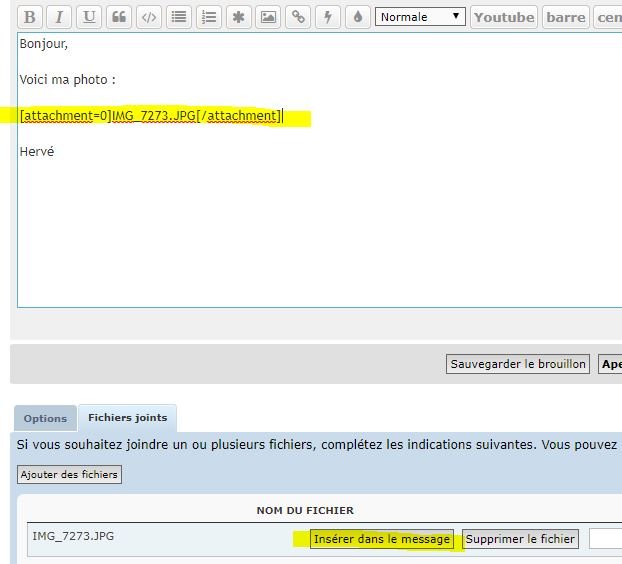Open font color droplet picker
622x564 pixels.
pyautogui.click(x=357, y=17)
